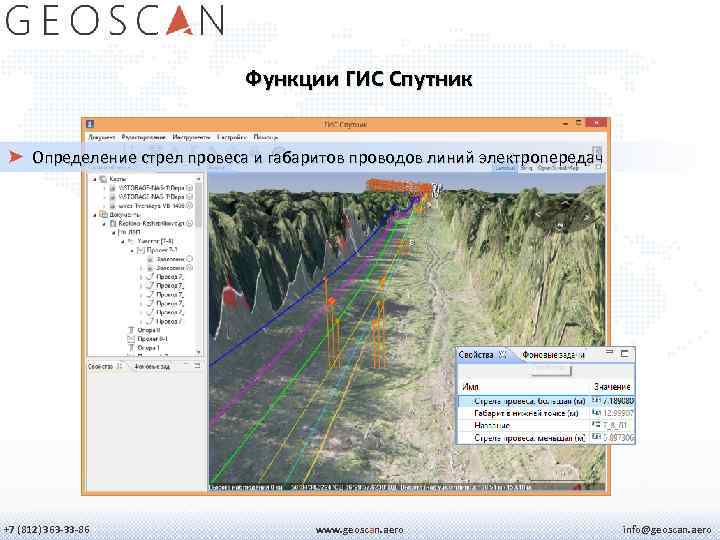
Task: Click the layer tree vertical scrollbar thumb
Action: click(198, 206)
